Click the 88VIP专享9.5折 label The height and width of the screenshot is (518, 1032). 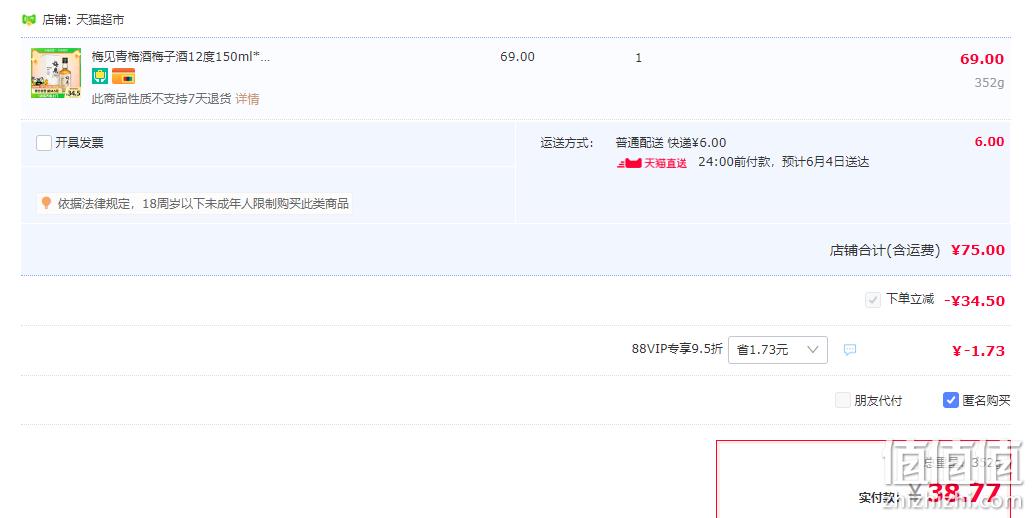pos(677,349)
